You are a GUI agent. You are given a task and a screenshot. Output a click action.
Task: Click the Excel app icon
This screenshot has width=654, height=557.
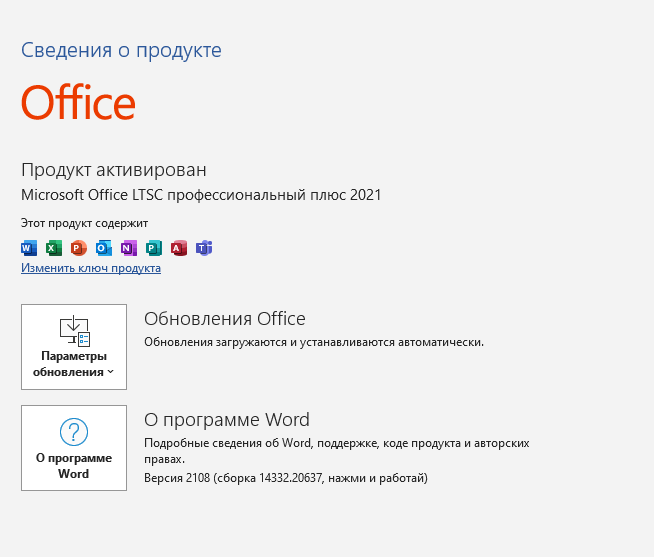tap(54, 248)
